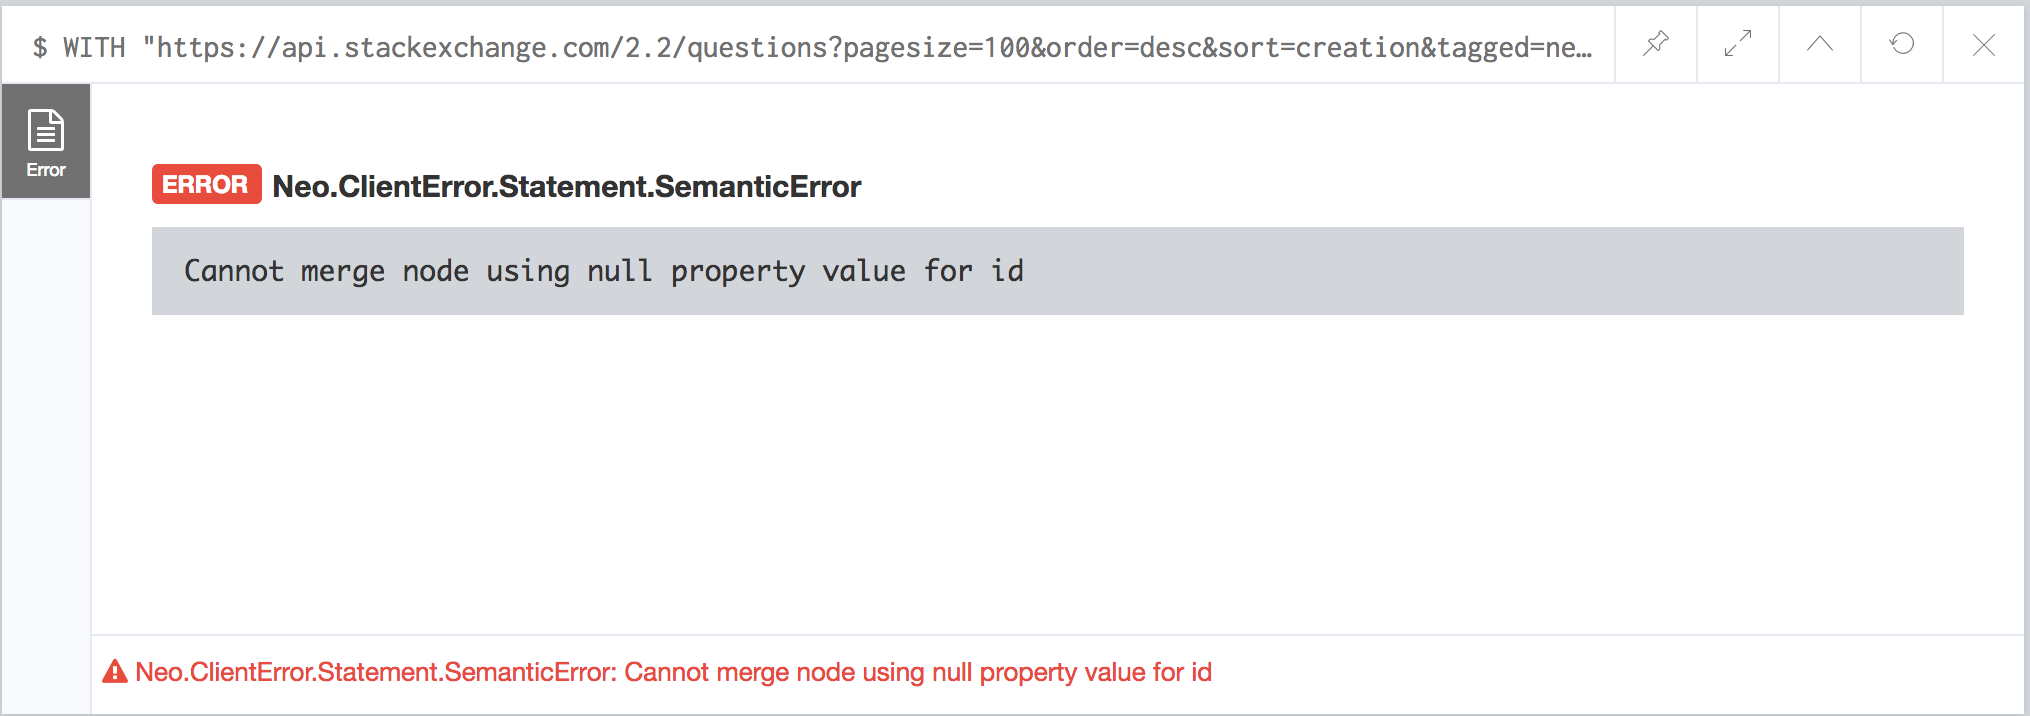Place cursor on sort=creation in the query
This screenshot has height=716, width=2030.
pos(1311,45)
